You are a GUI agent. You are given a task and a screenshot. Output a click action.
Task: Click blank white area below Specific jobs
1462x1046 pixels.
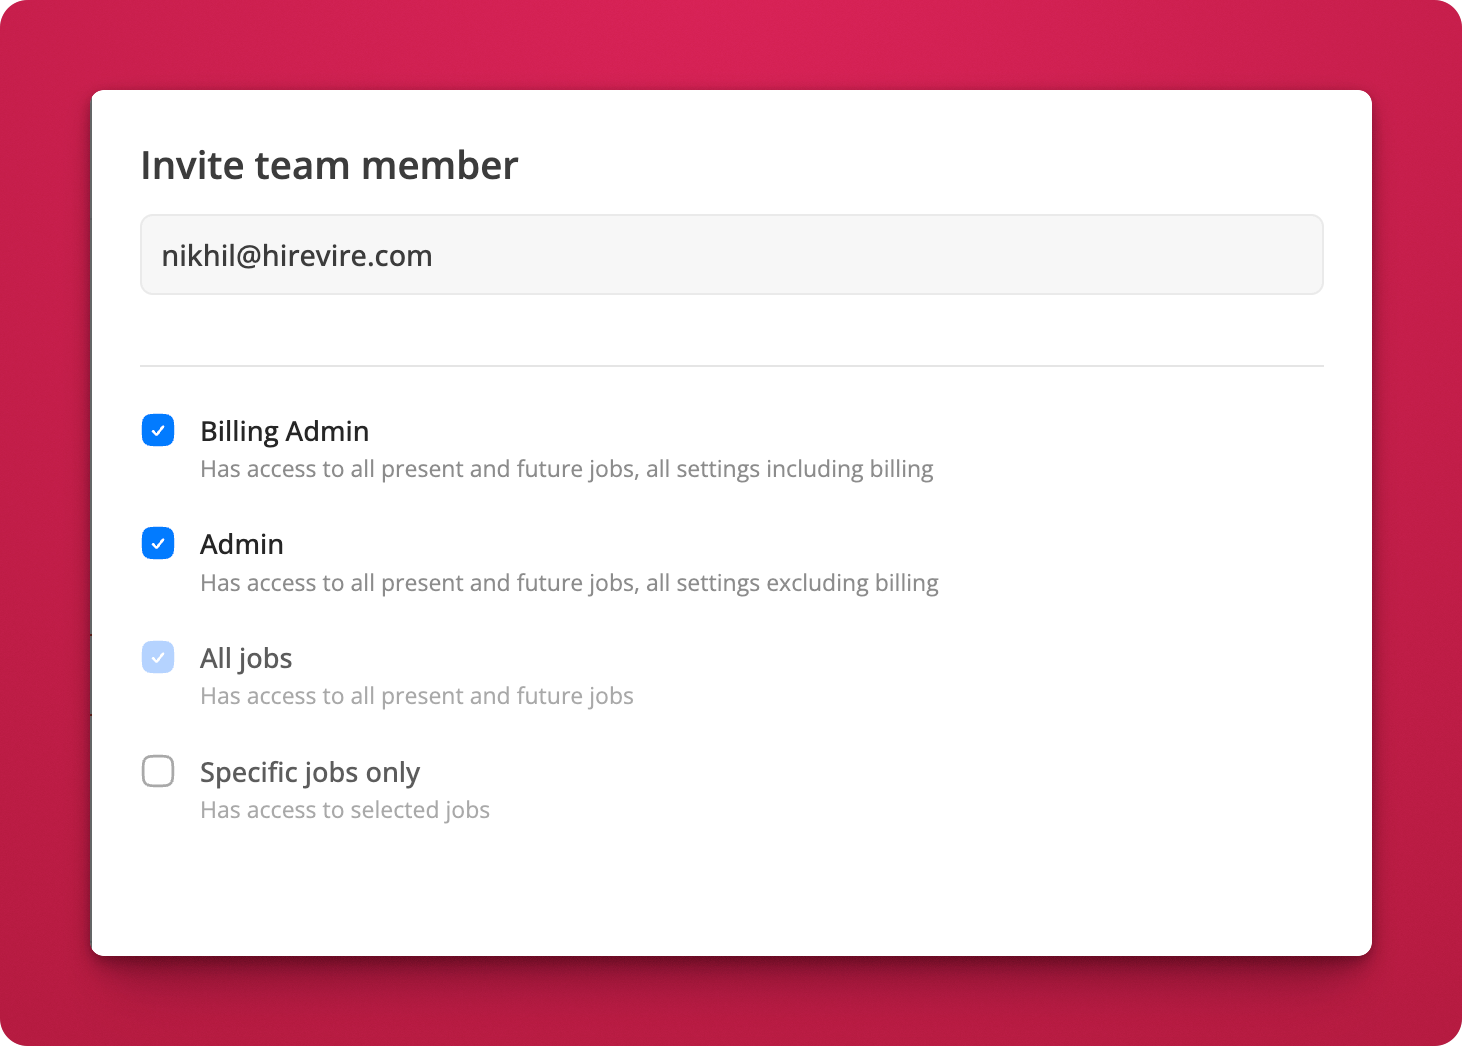731,890
